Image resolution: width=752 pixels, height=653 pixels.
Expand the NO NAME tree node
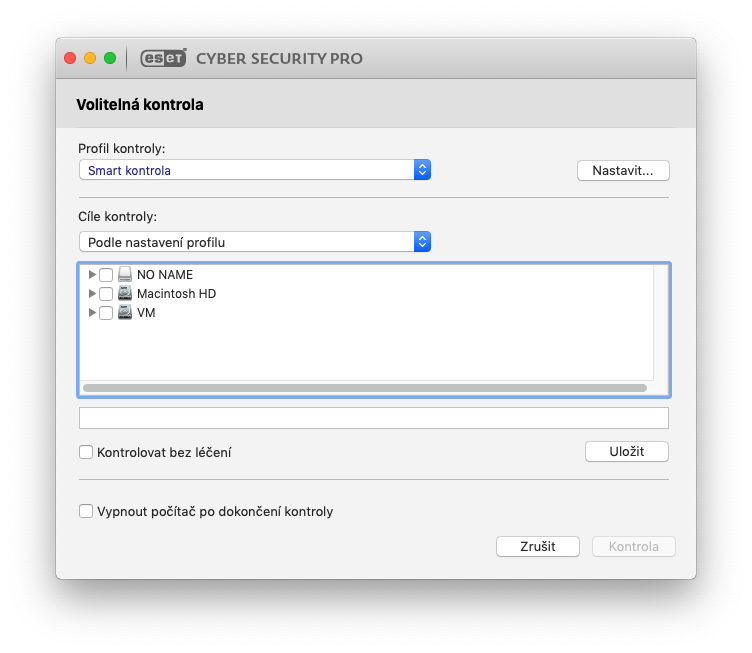click(x=92, y=274)
